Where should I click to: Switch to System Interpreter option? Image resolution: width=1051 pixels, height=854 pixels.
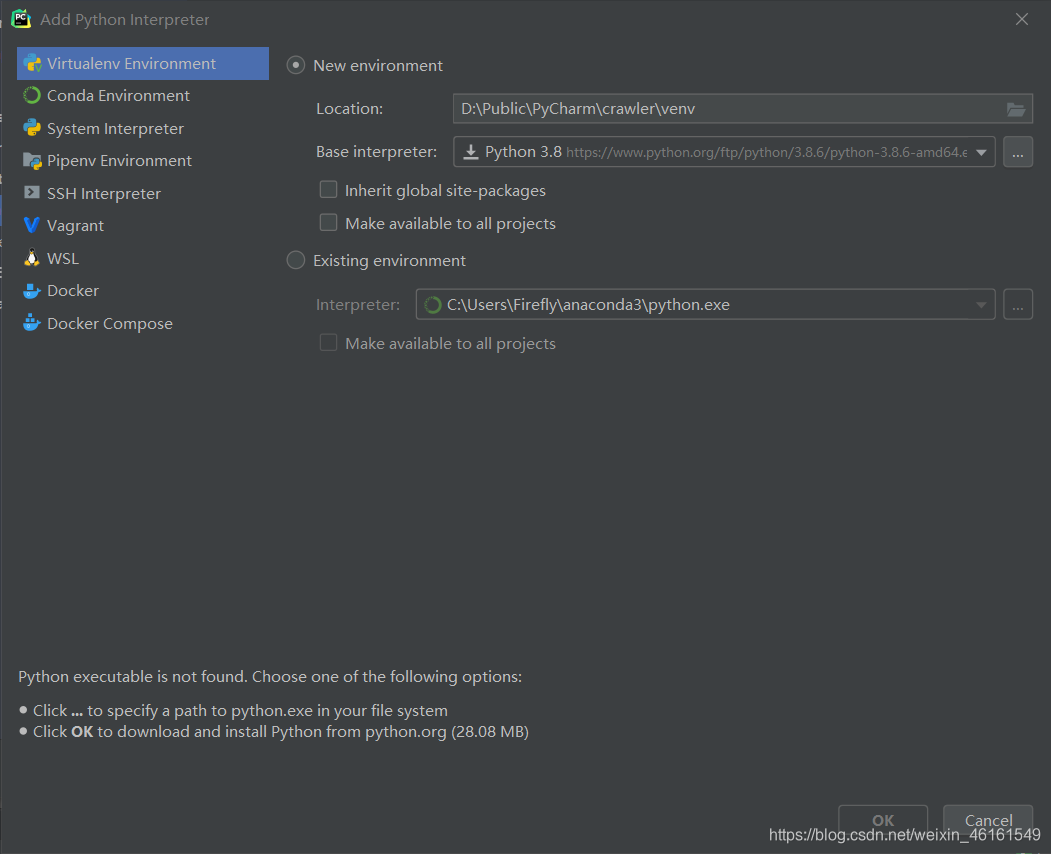click(x=143, y=128)
